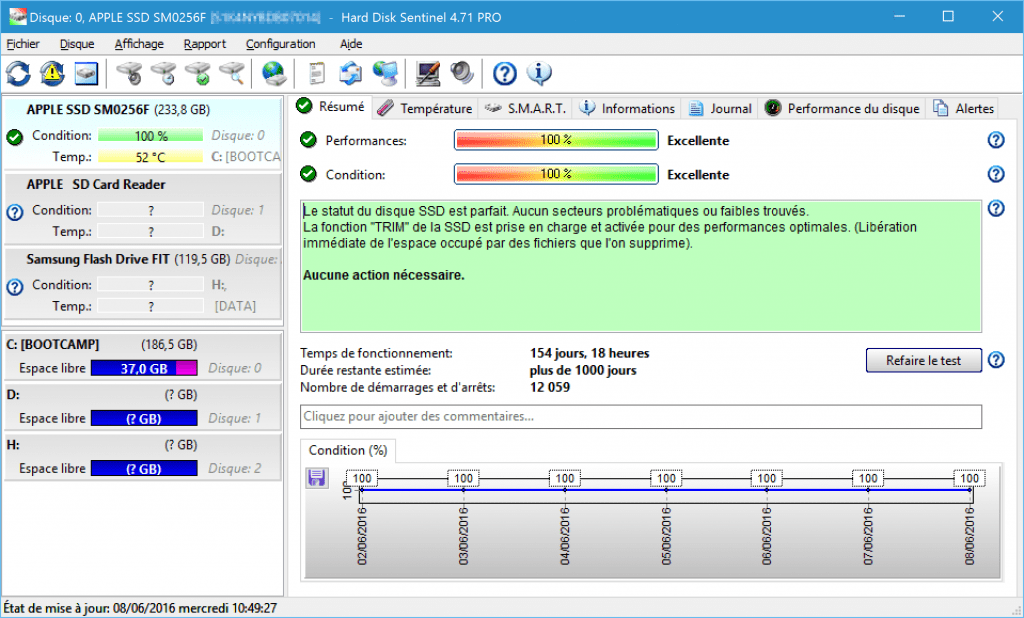The width and height of the screenshot is (1024, 618).
Task: Click the Condition 100 % bar in Résumé
Action: 556,174
